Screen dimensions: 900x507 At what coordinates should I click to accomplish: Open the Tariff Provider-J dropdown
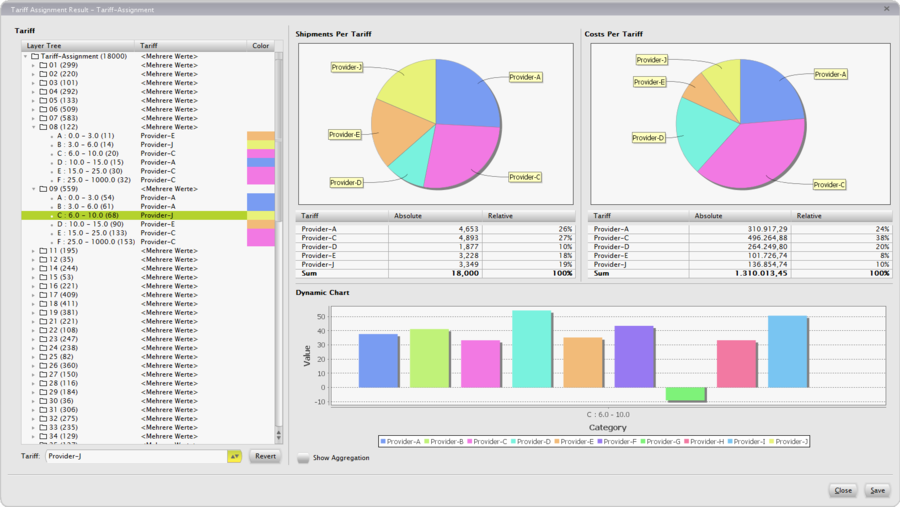pyautogui.click(x=235, y=456)
